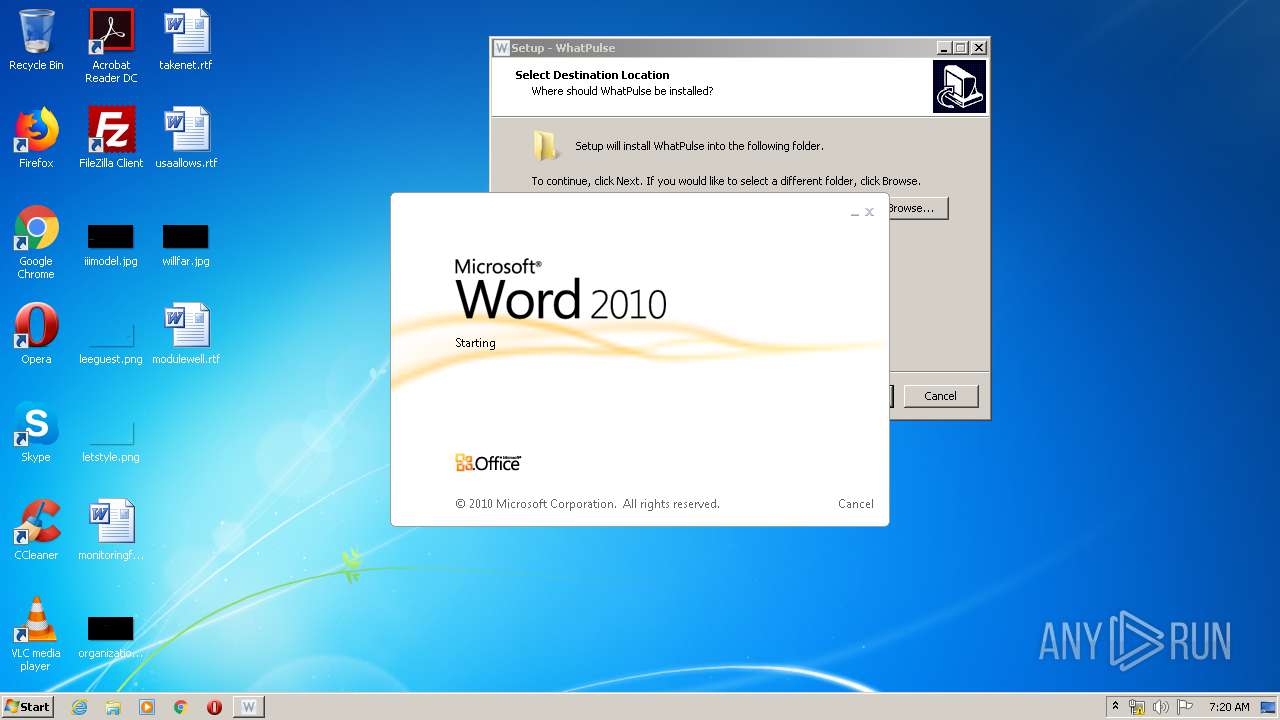Select the monitoringf... document icon
Viewport: 1280px width, 720px height.
111,530
